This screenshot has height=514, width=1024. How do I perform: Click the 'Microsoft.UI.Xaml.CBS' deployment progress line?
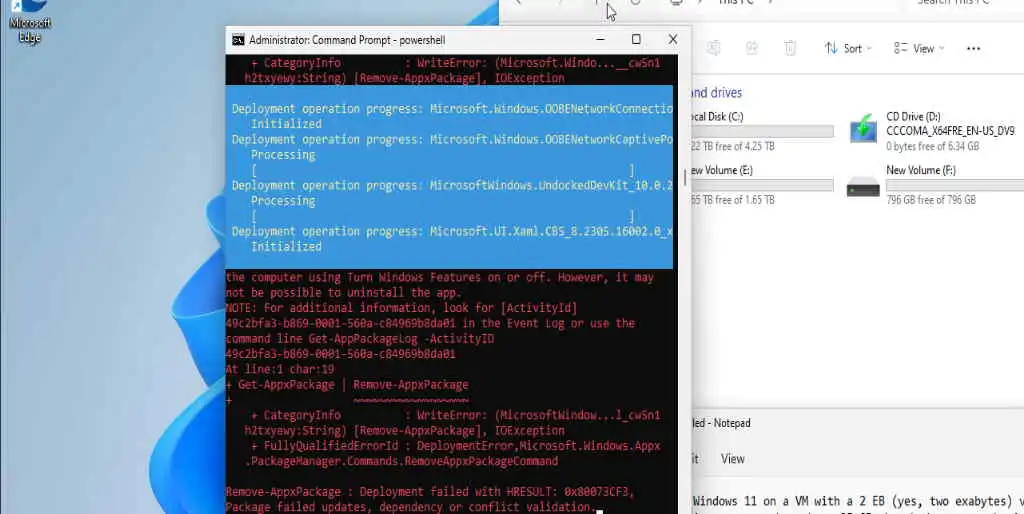[x=452, y=231]
